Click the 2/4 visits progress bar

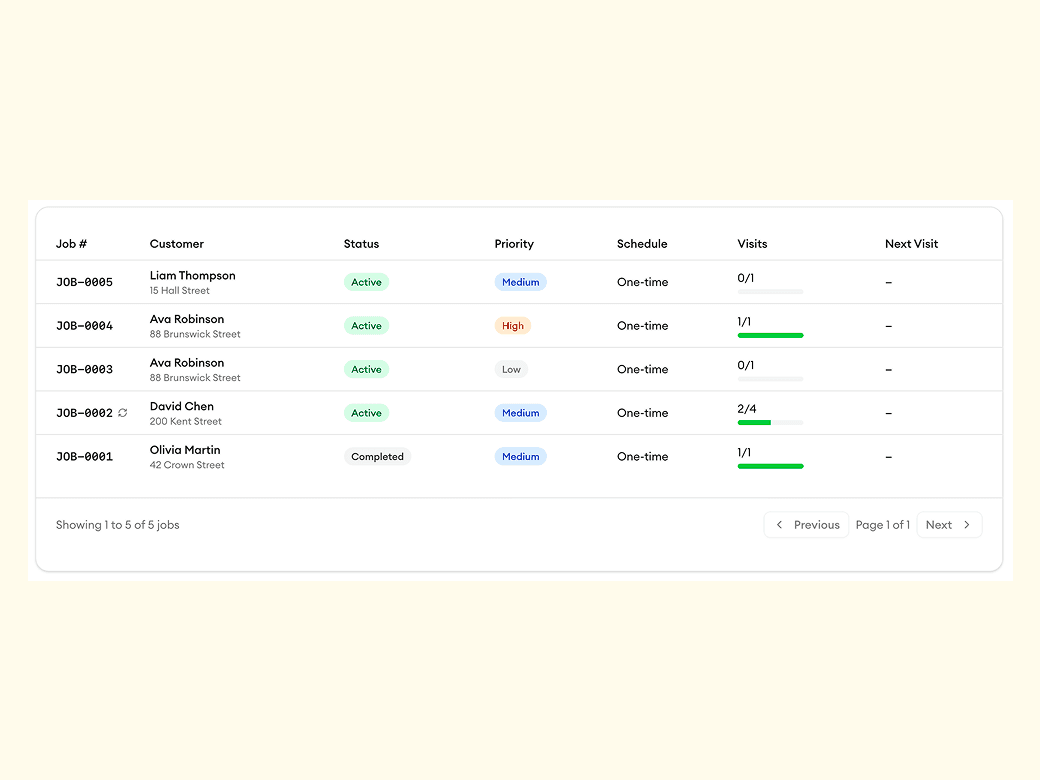[x=770, y=423]
